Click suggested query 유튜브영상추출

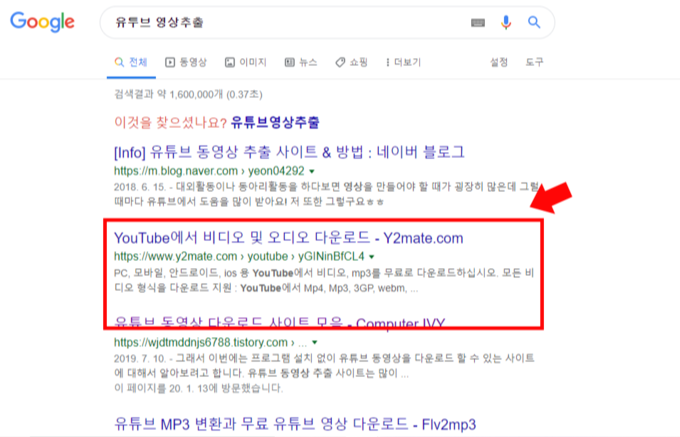(275, 122)
